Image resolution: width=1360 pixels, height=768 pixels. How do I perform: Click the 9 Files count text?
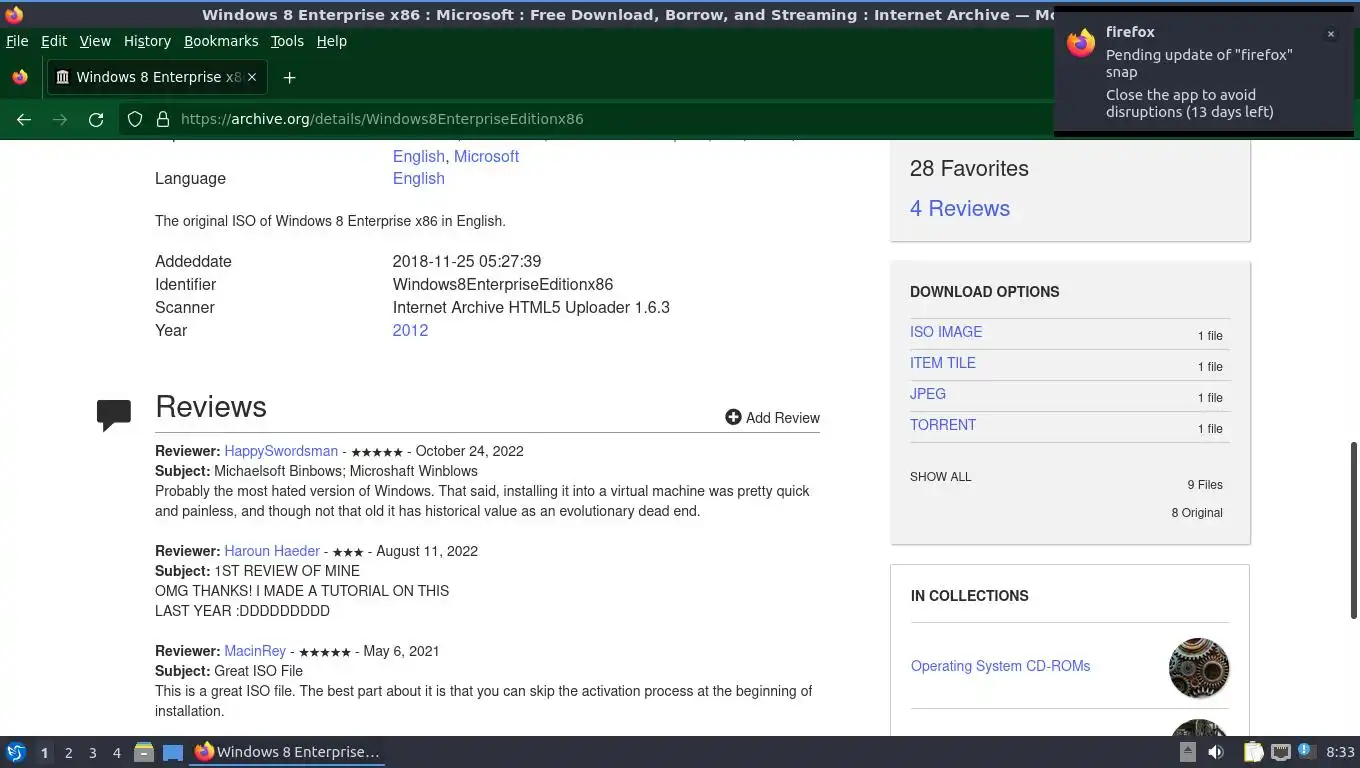tap(1205, 485)
